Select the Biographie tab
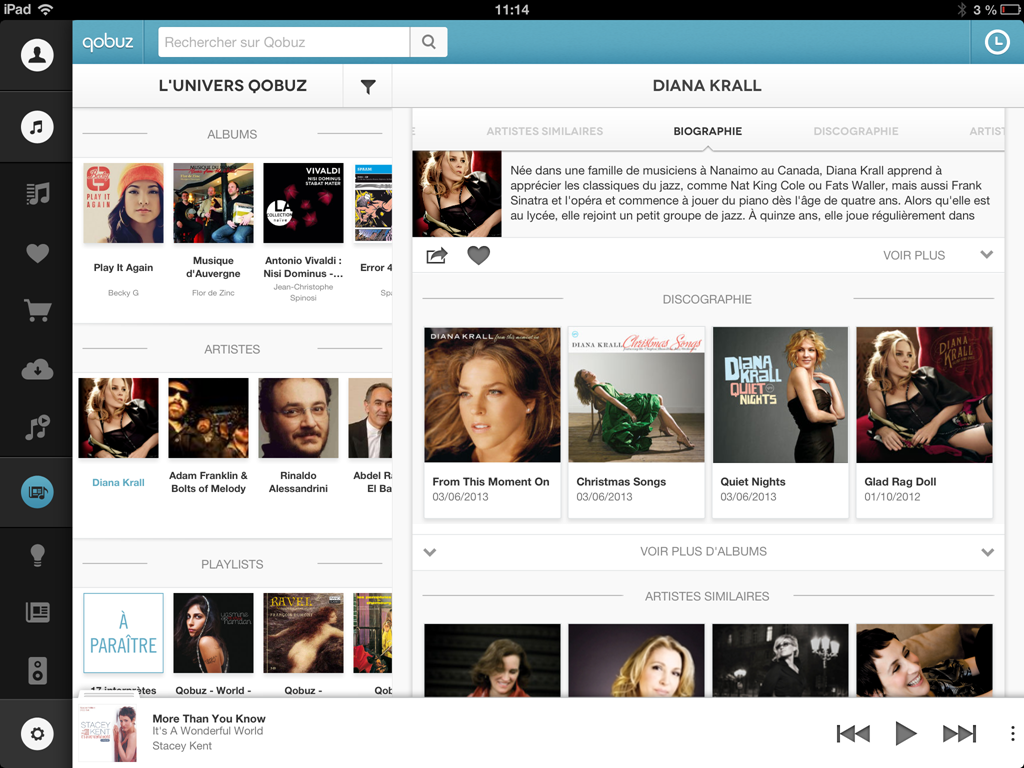The height and width of the screenshot is (768, 1024). coord(707,131)
